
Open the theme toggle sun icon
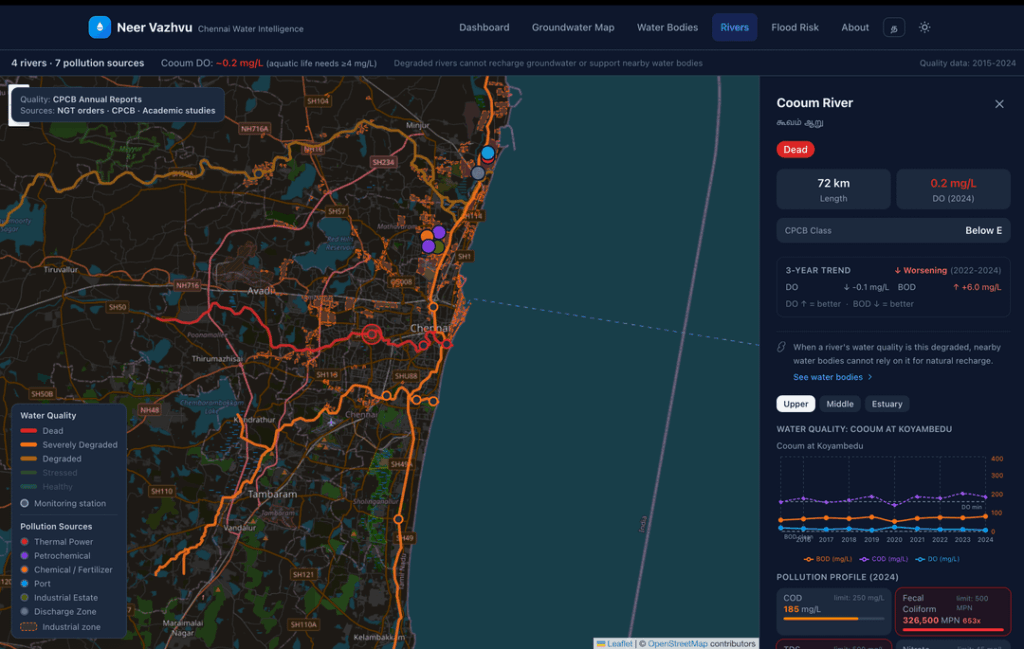924,27
